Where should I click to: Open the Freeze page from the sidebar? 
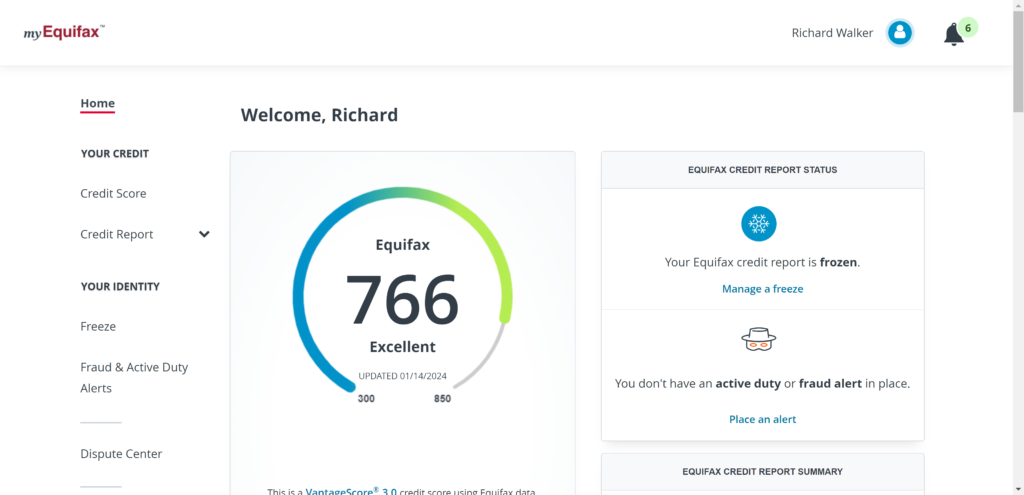pos(98,326)
